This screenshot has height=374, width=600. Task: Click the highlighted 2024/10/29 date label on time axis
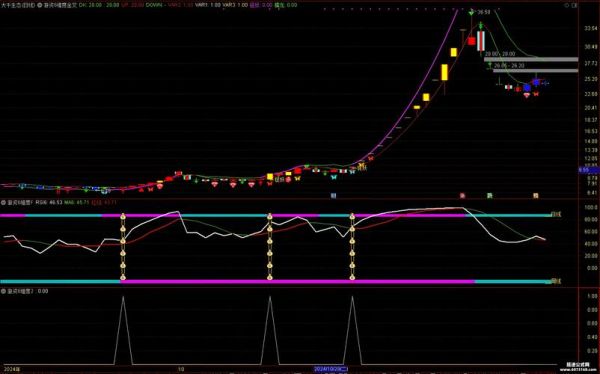tap(331, 369)
